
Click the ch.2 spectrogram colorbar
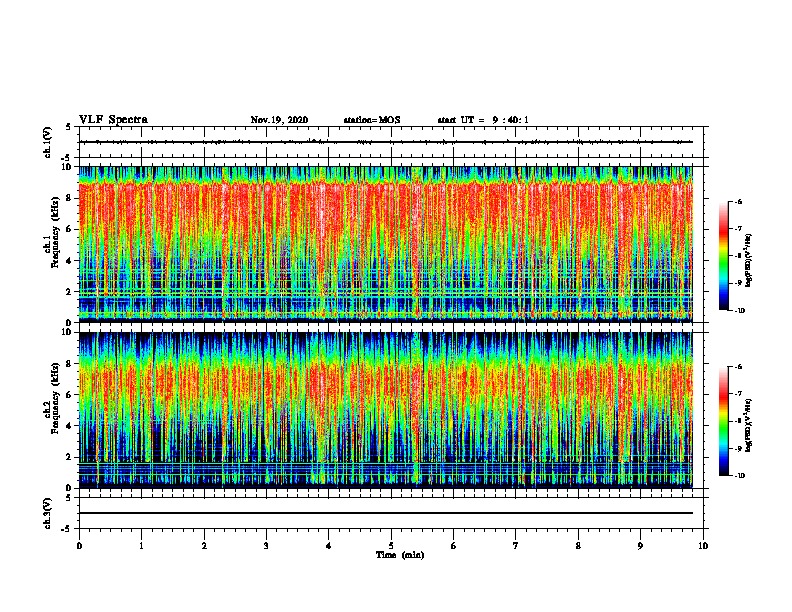click(x=723, y=421)
